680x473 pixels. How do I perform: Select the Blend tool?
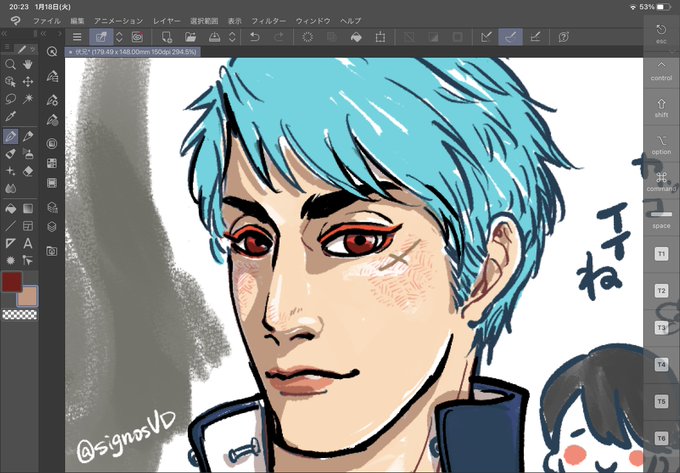(x=10, y=188)
